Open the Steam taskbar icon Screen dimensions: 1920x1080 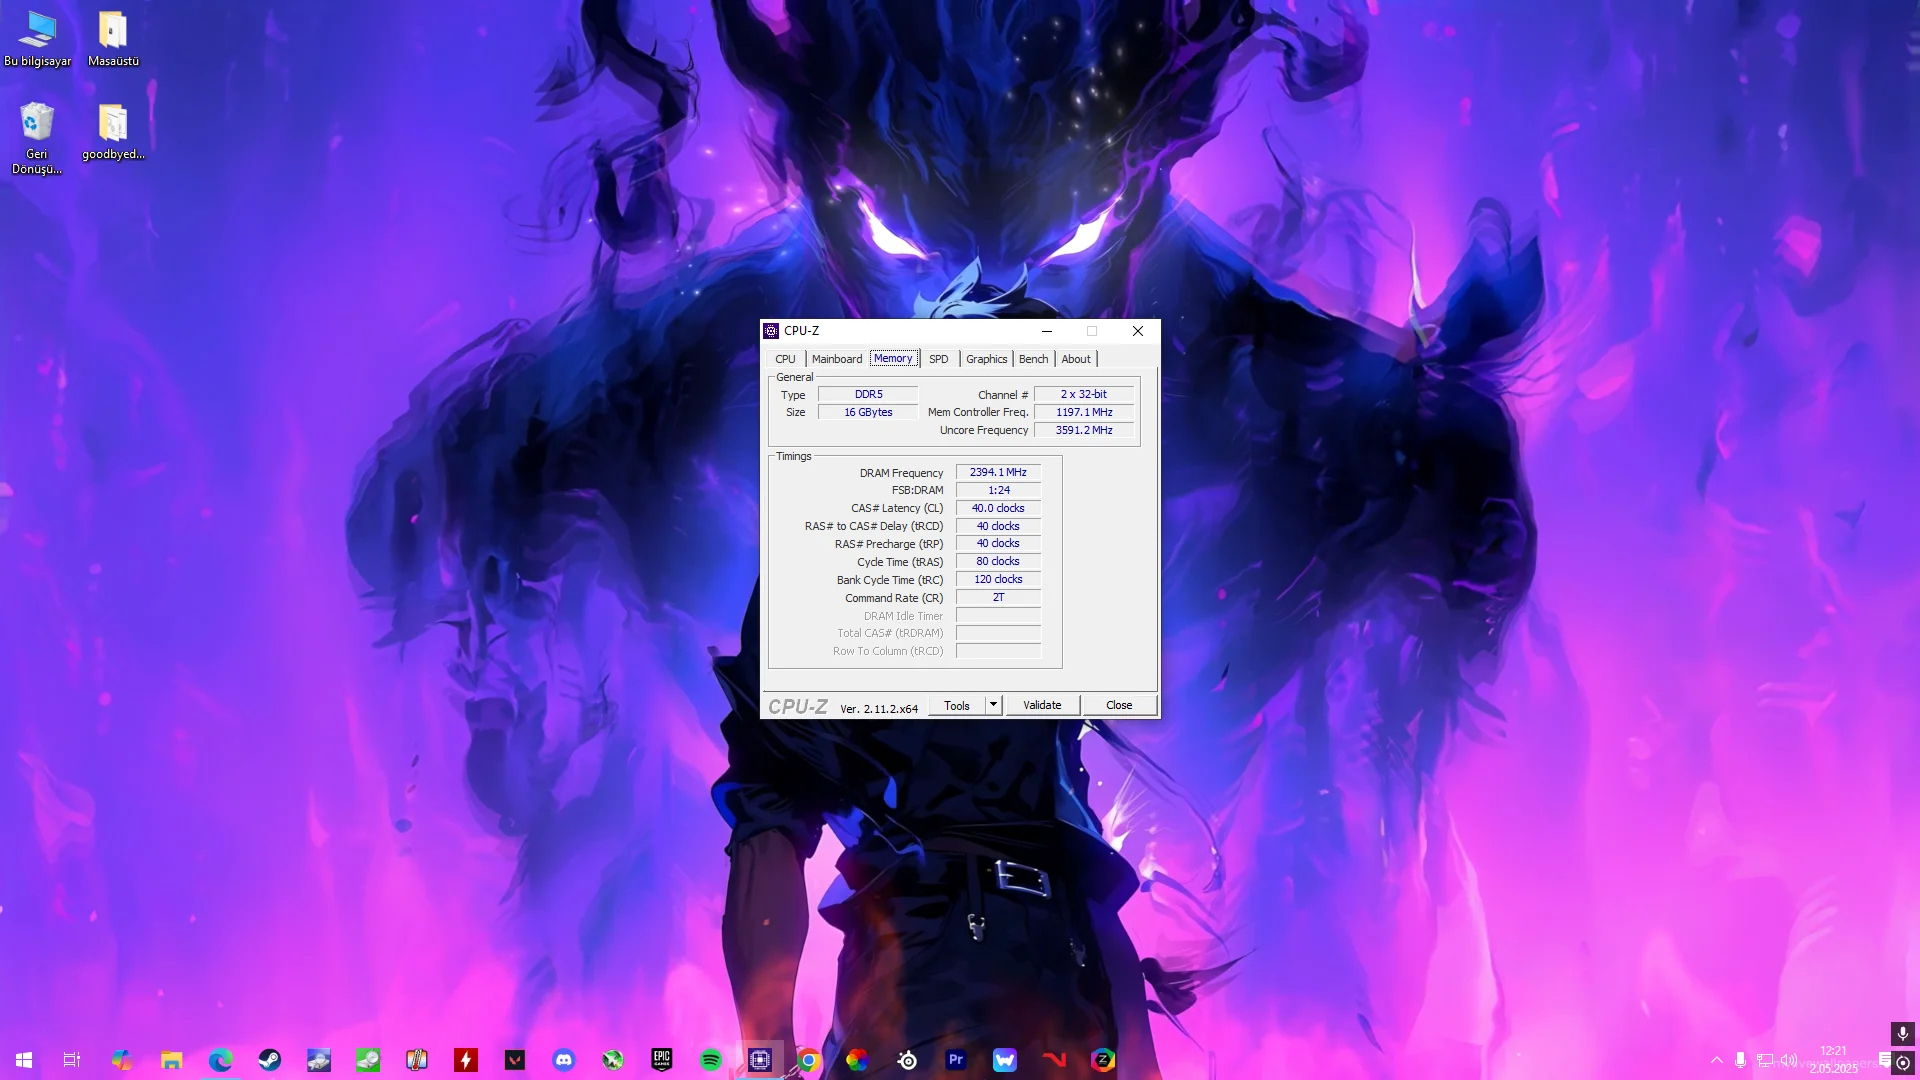coord(269,1060)
